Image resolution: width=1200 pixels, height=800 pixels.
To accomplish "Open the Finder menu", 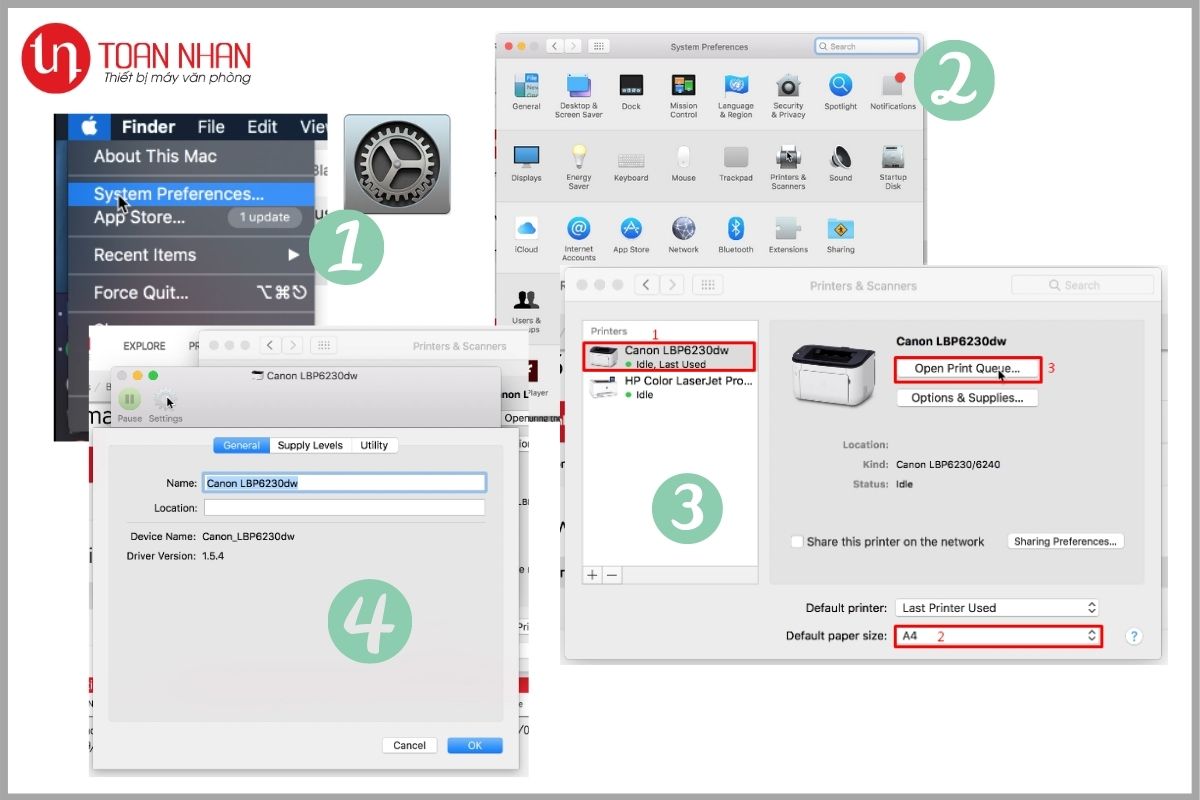I will pos(148,126).
